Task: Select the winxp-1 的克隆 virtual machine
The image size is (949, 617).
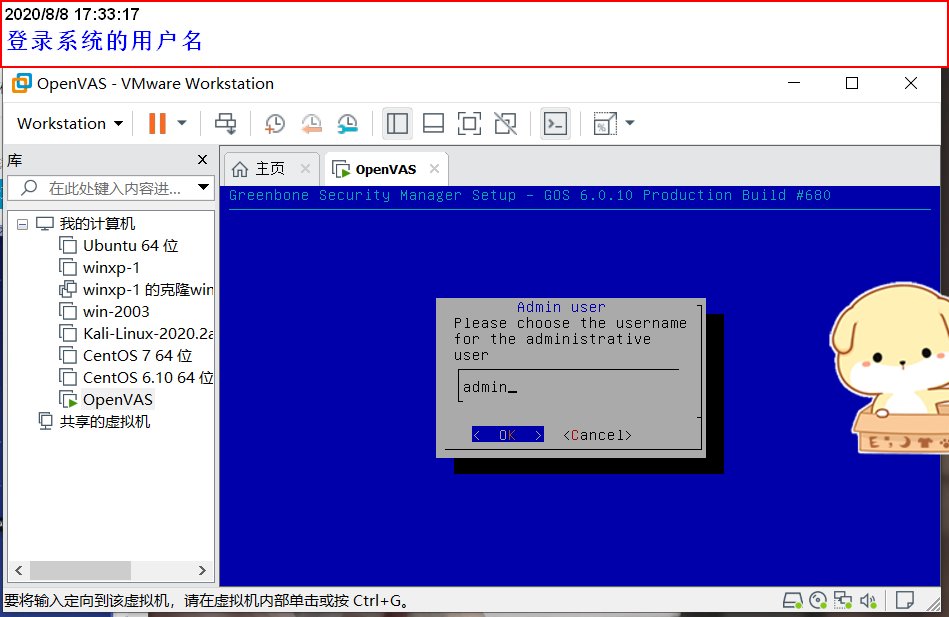Action: click(148, 289)
